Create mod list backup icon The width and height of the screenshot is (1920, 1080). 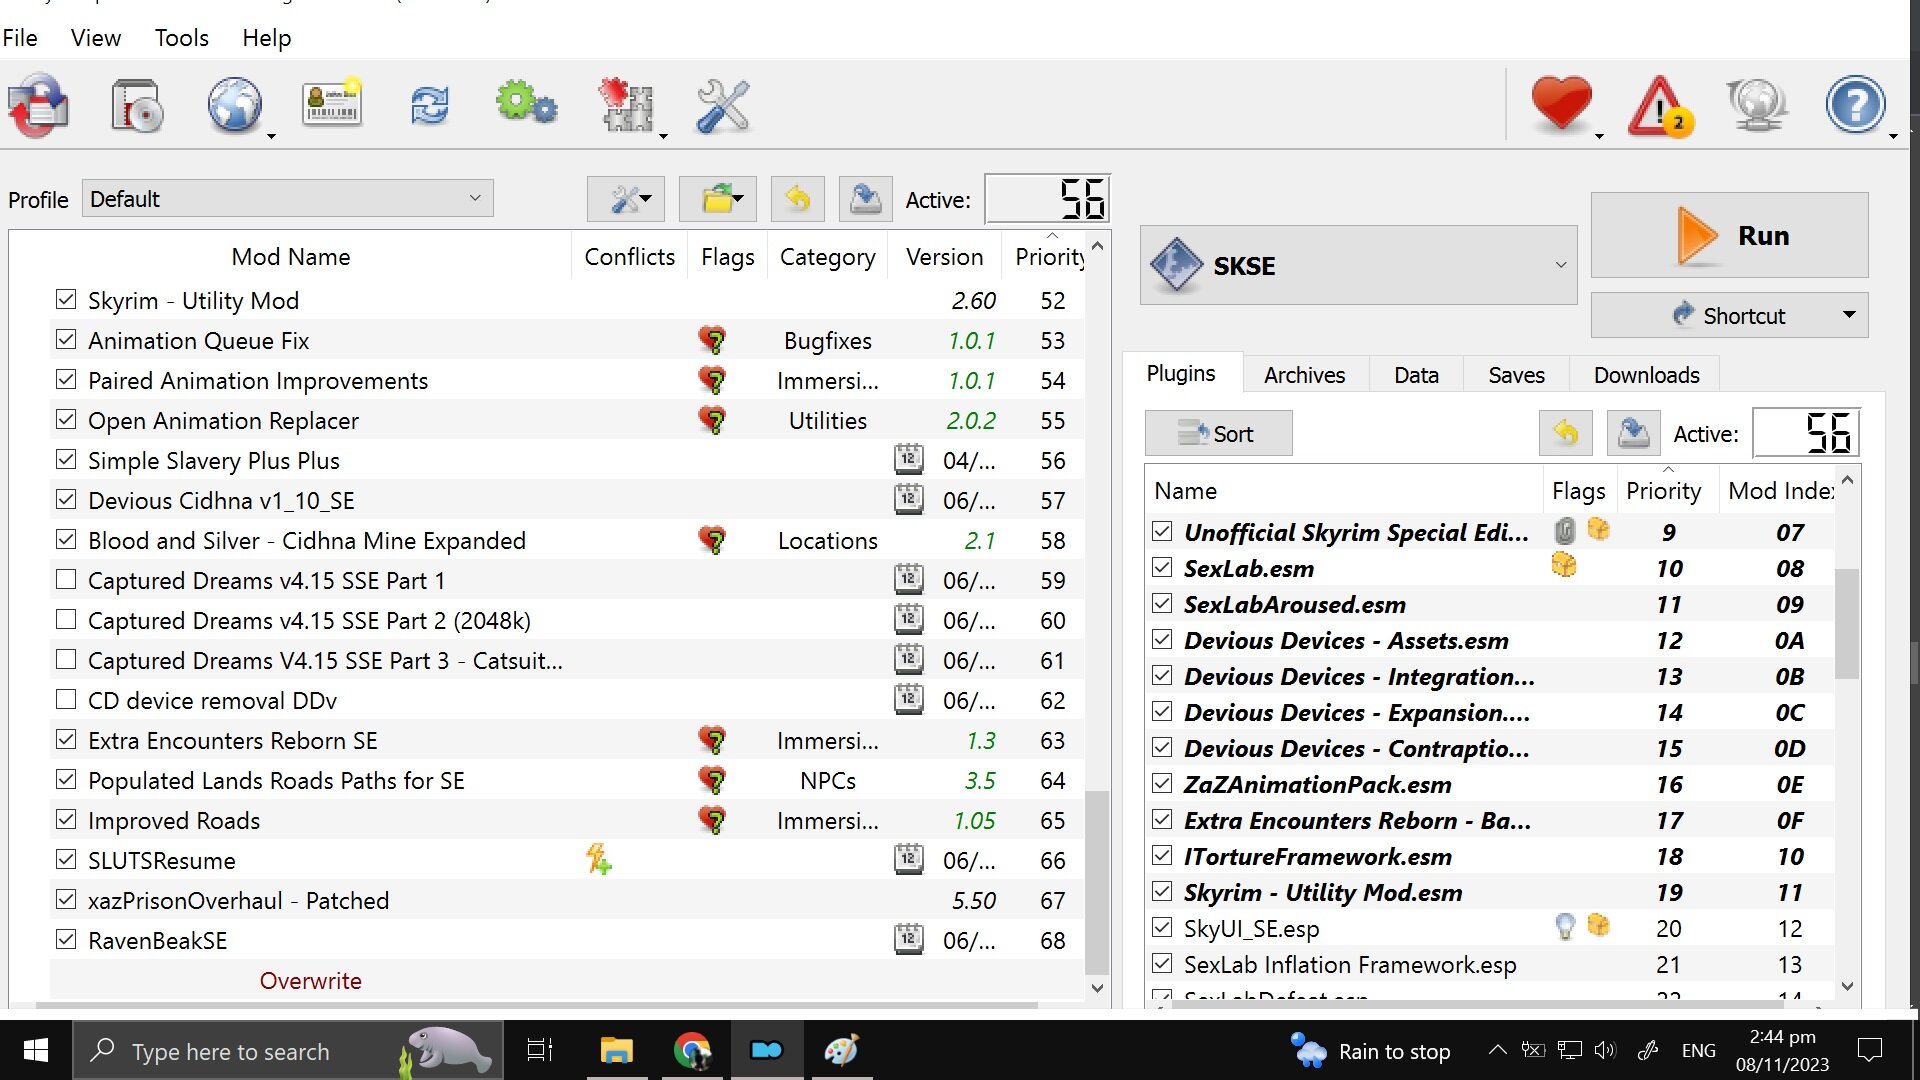coord(865,199)
